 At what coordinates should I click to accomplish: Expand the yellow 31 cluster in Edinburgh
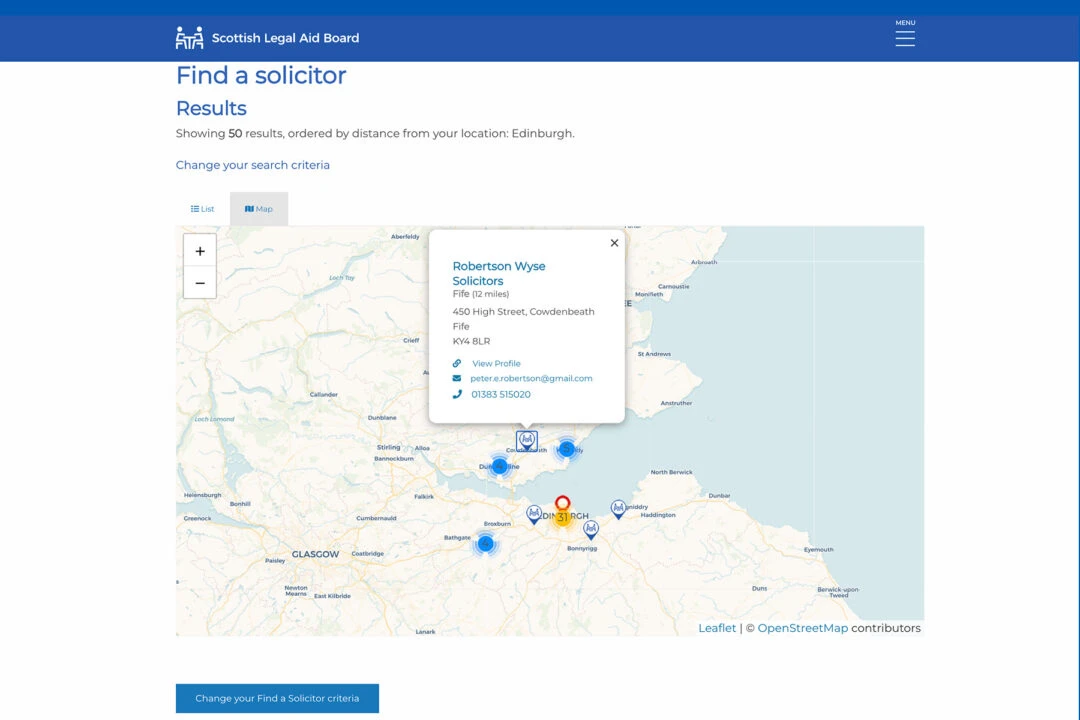point(562,518)
